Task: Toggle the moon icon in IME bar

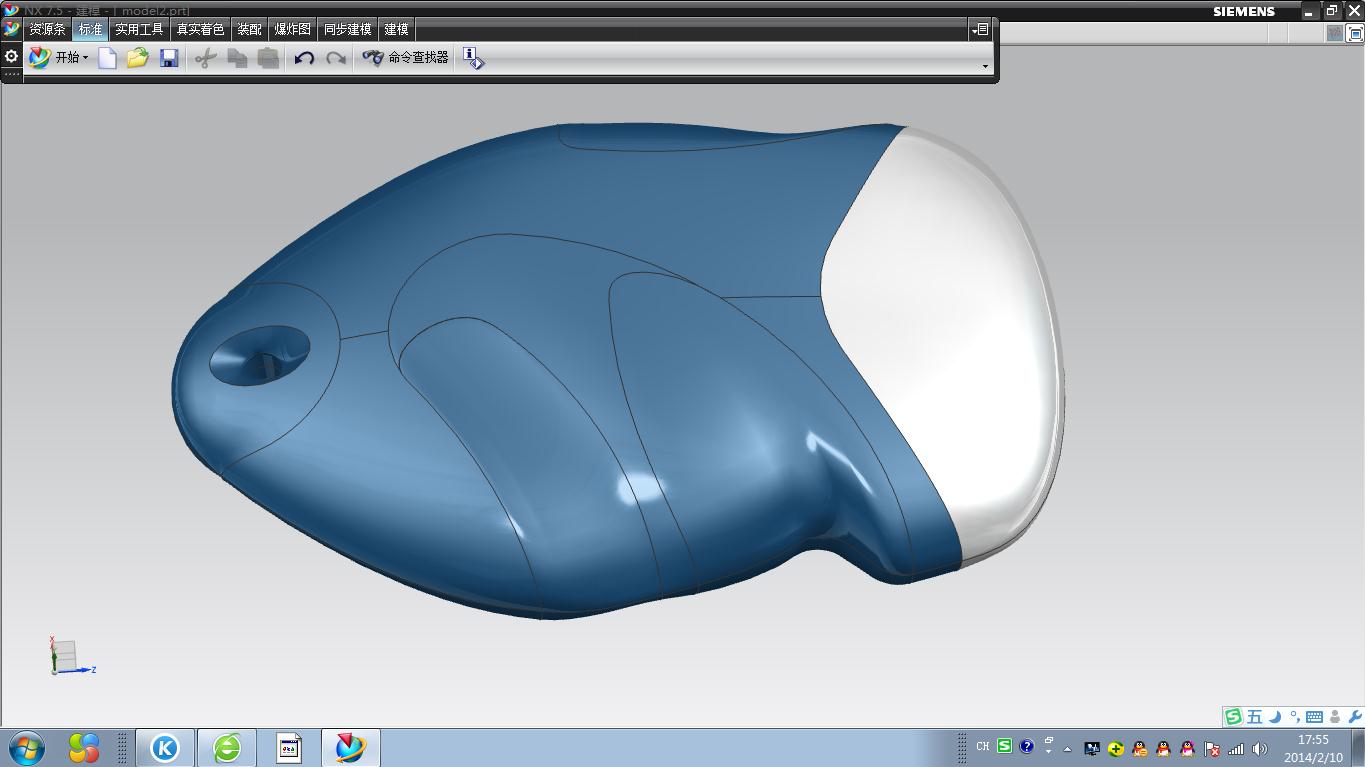Action: pyautogui.click(x=1275, y=716)
